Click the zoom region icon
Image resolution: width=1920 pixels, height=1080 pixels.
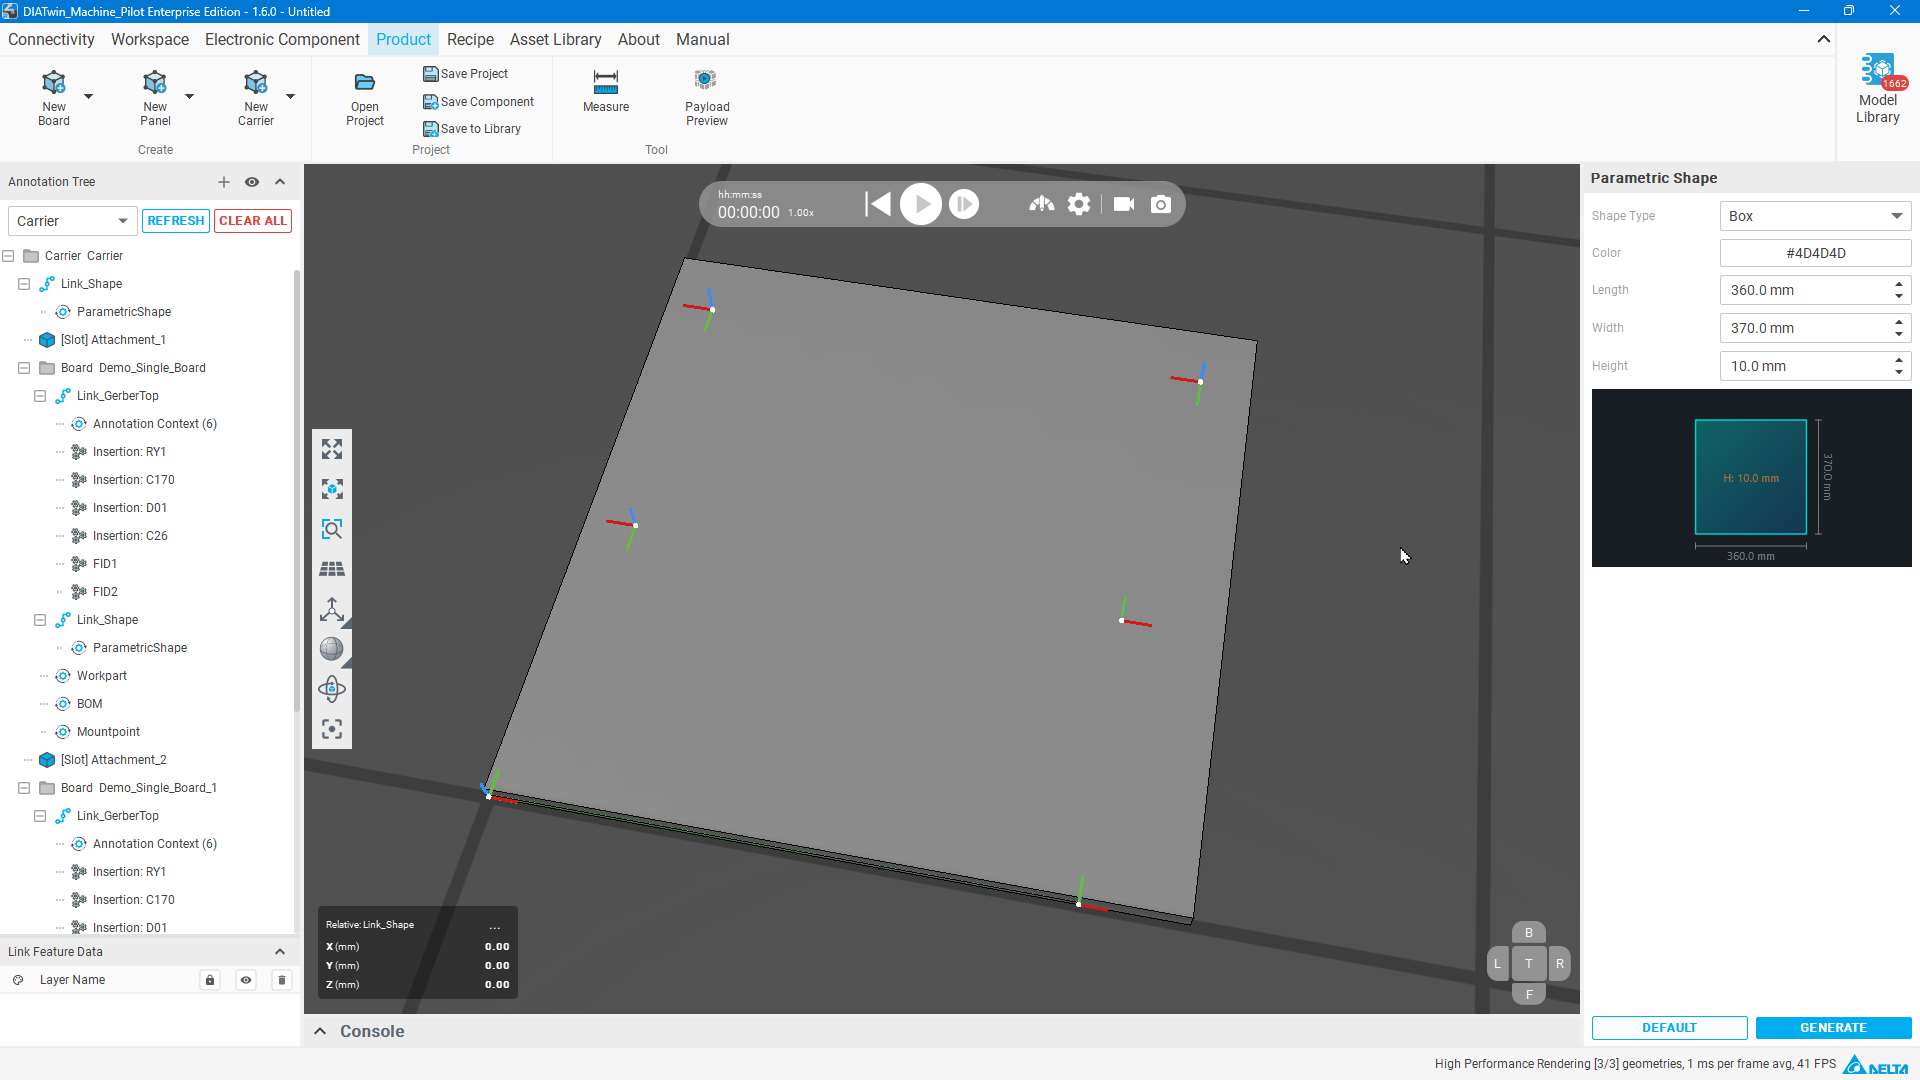pyautogui.click(x=332, y=529)
